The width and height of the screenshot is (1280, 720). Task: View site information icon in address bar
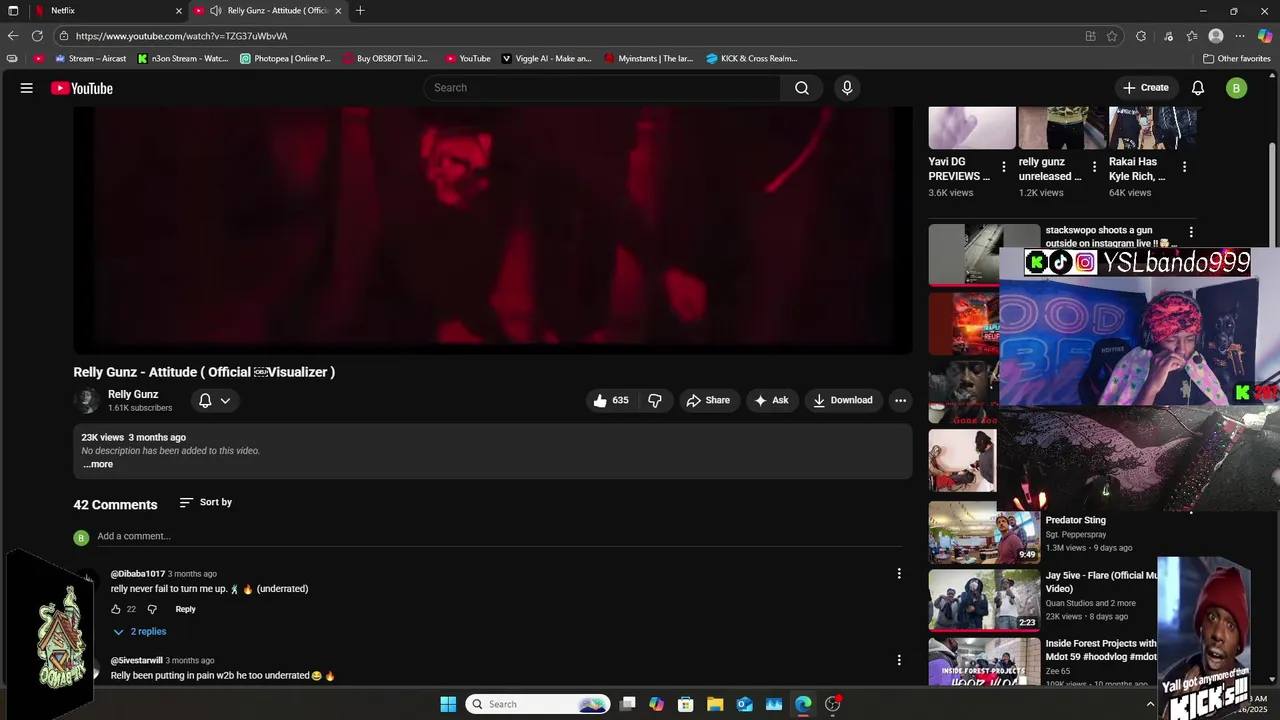pos(64,36)
